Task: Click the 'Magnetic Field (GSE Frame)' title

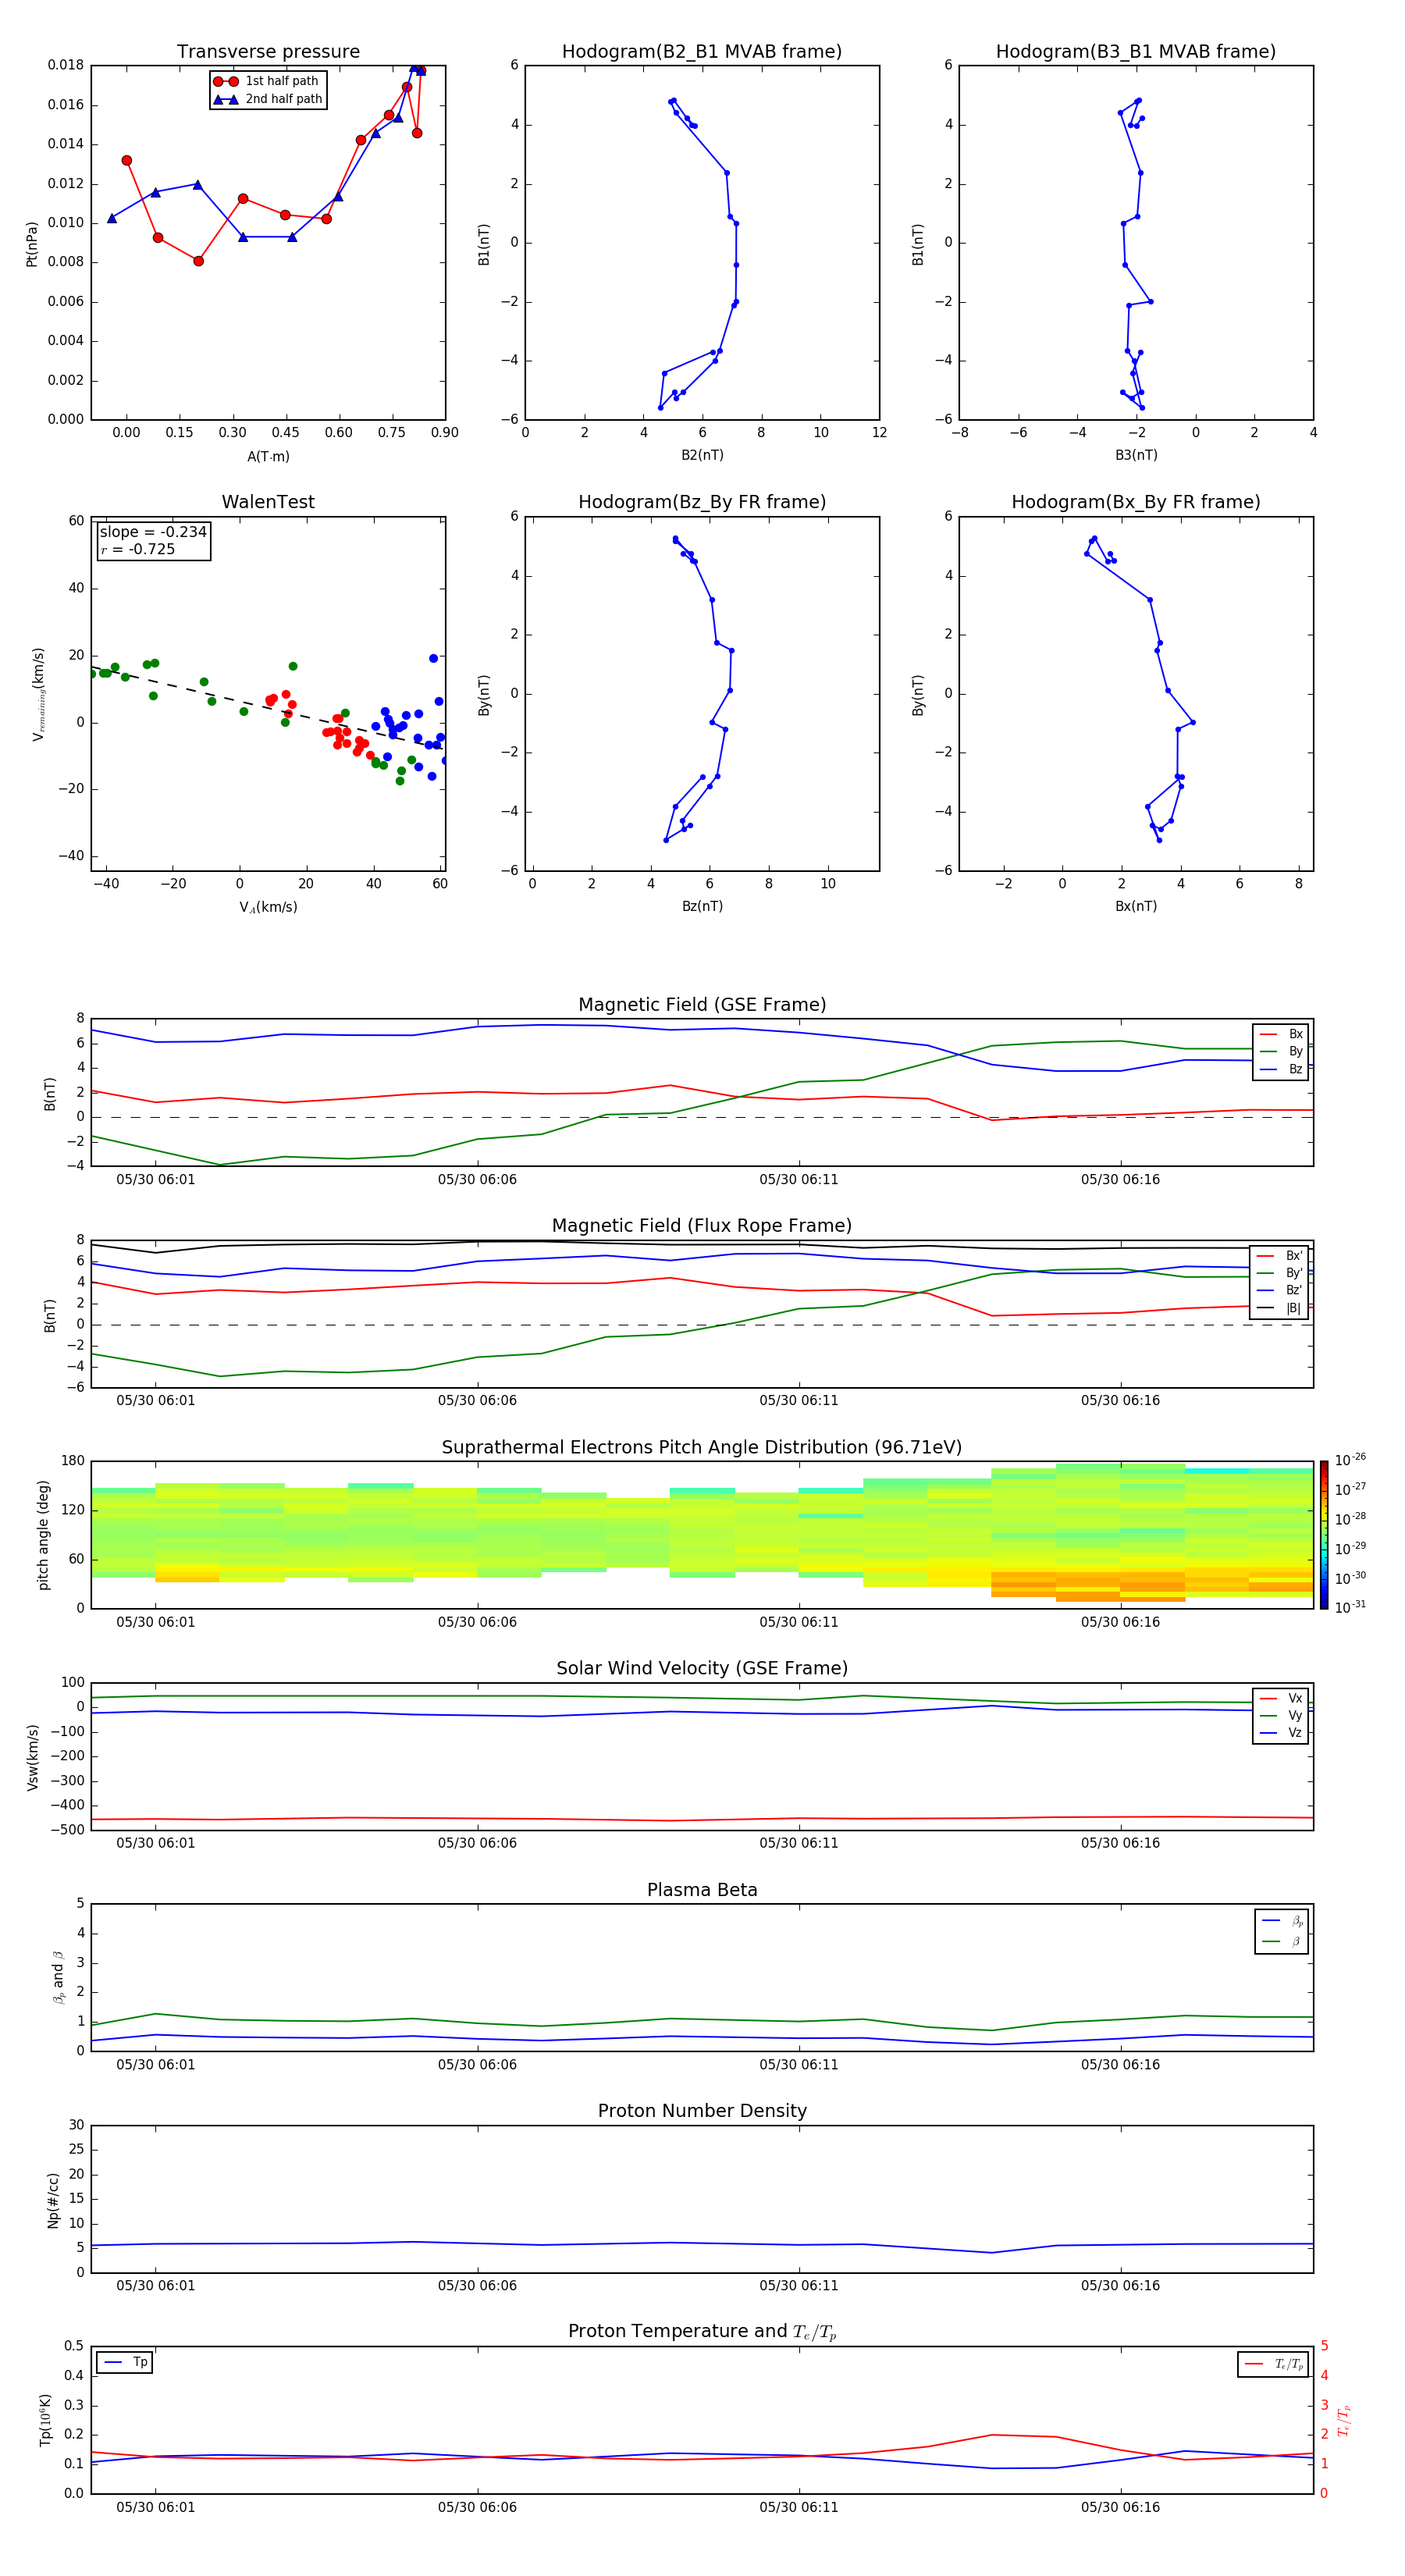Action: (x=702, y=1005)
